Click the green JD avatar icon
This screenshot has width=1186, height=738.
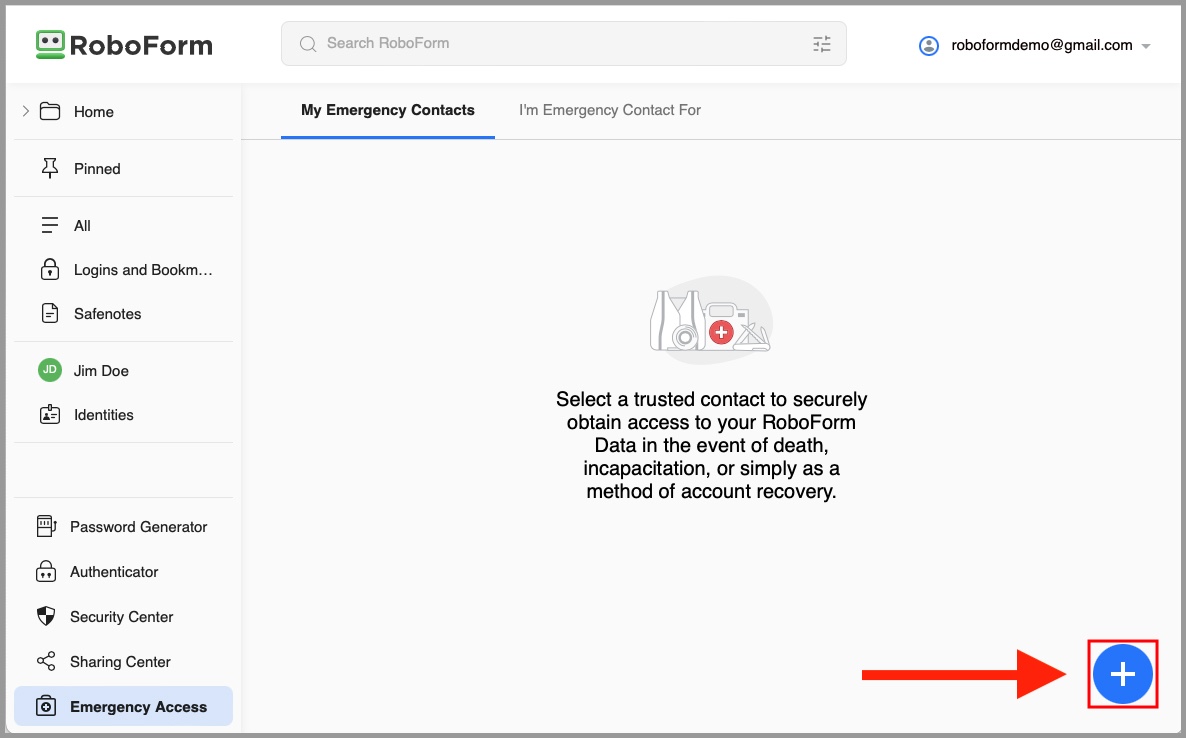50,370
